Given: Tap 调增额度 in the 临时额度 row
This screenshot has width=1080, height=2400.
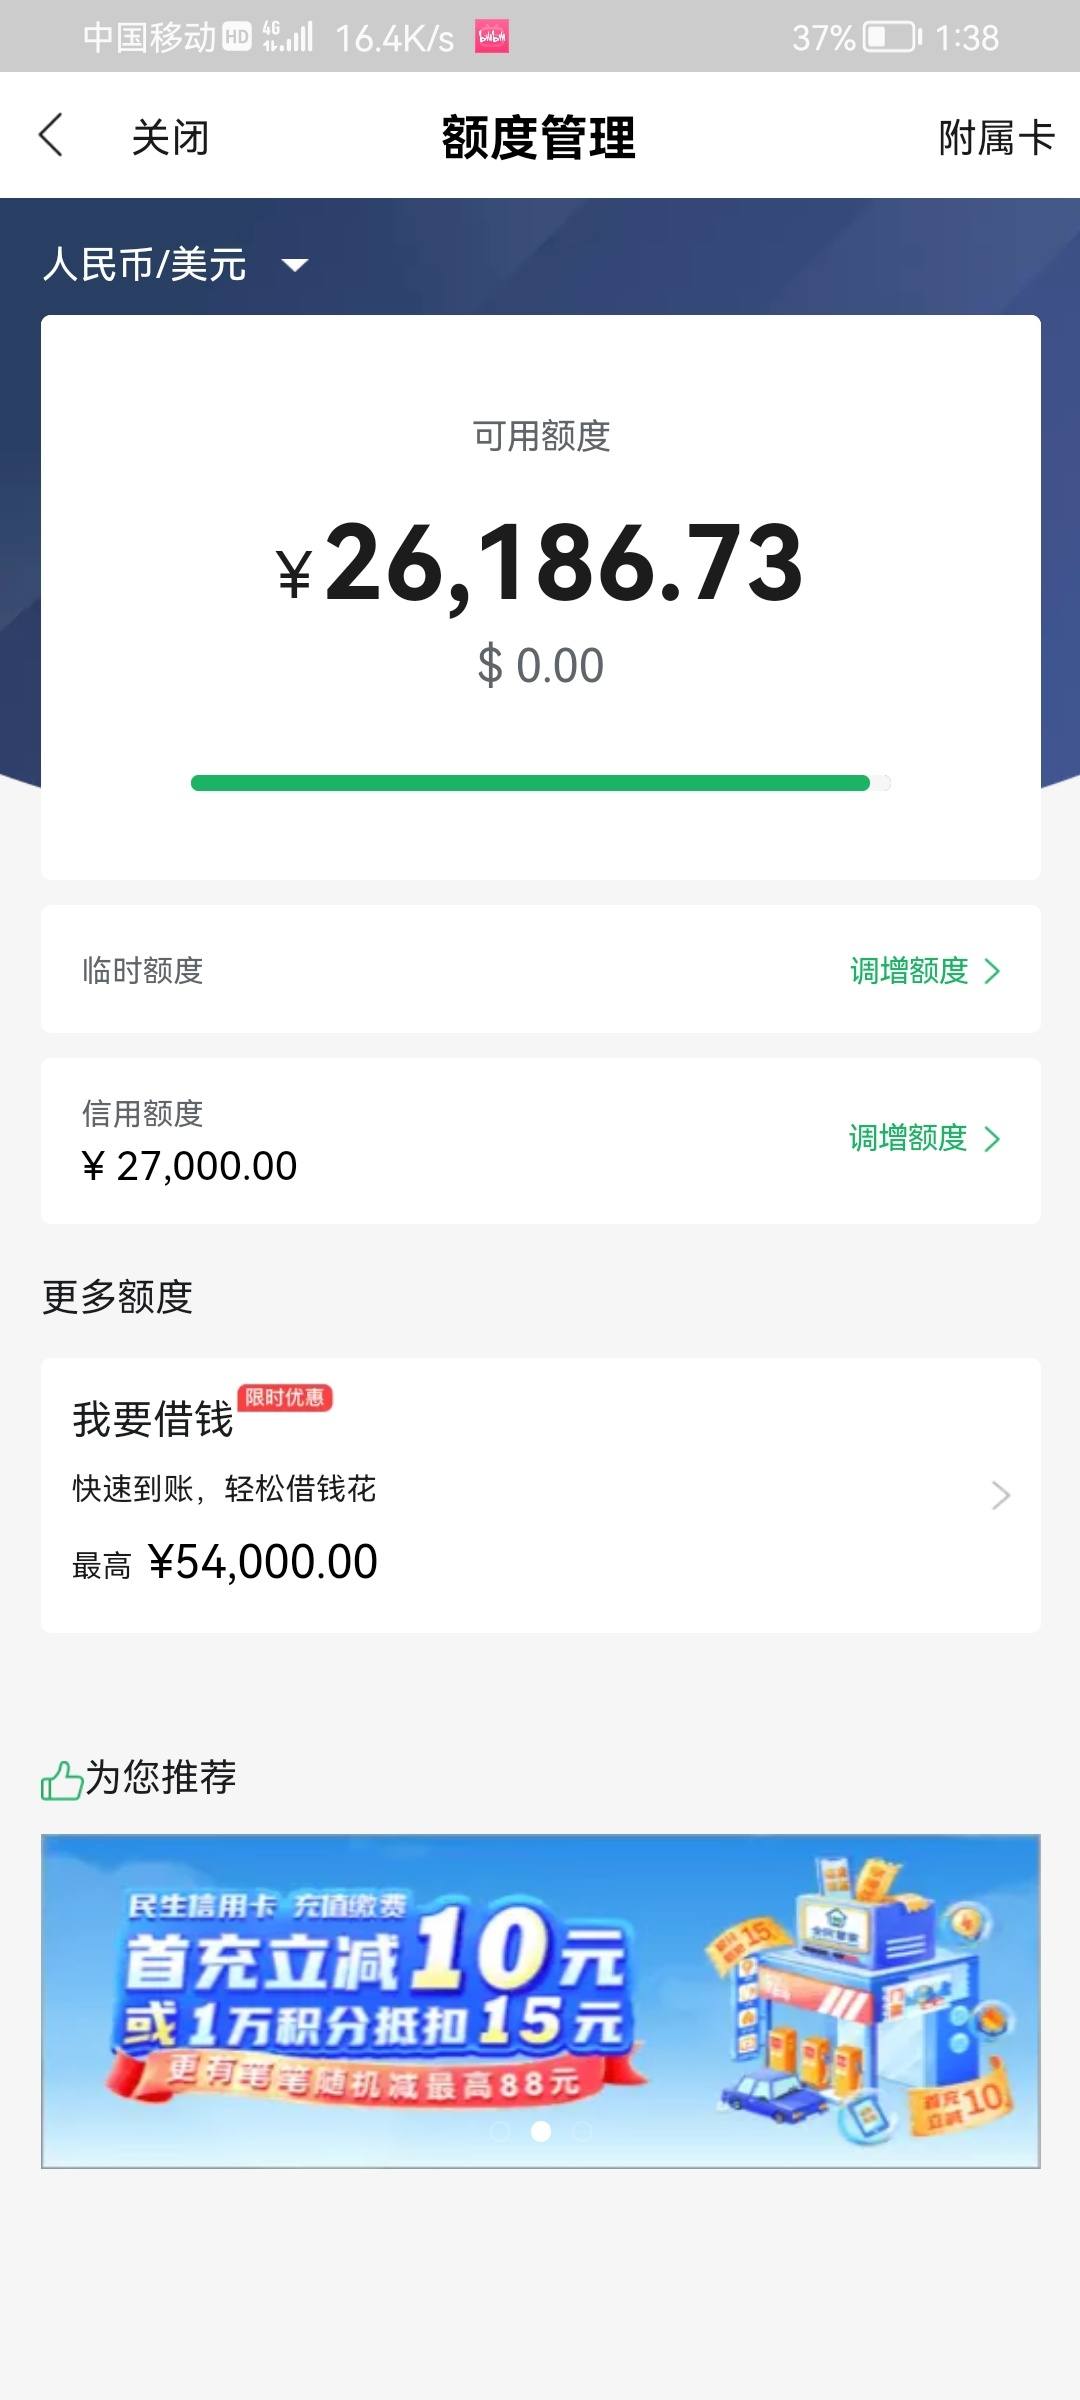Looking at the screenshot, I should pyautogui.click(x=909, y=970).
